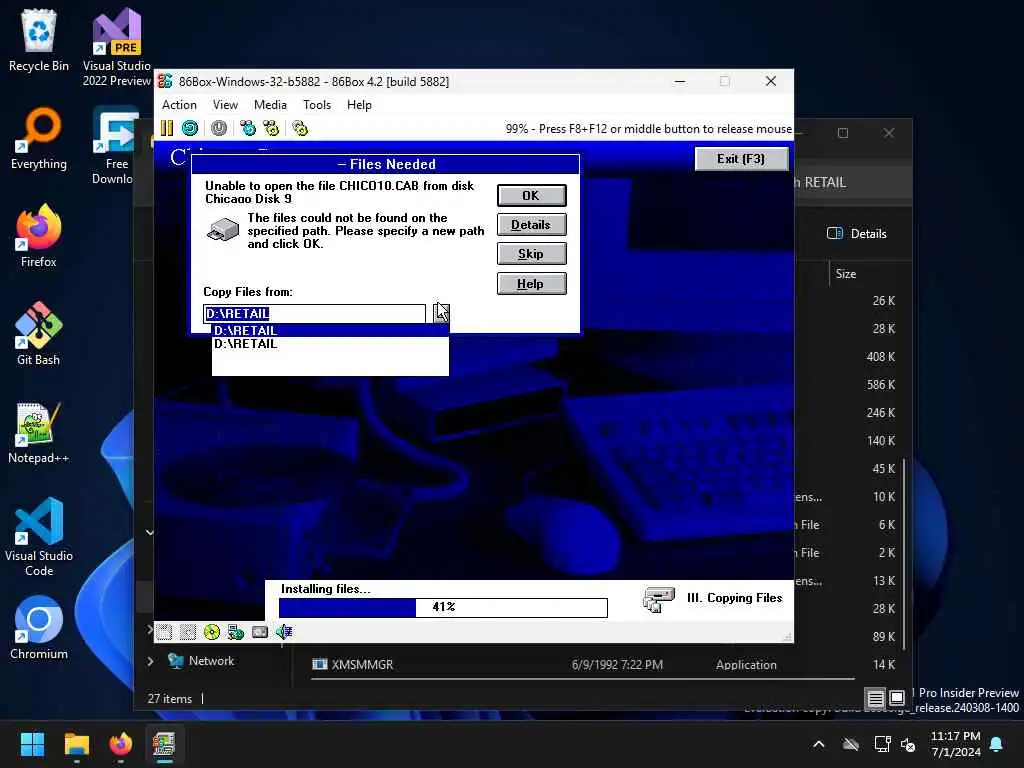Click the OneDrive tray icon
Screen dimensions: 1024x768
pyautogui.click(x=850, y=744)
